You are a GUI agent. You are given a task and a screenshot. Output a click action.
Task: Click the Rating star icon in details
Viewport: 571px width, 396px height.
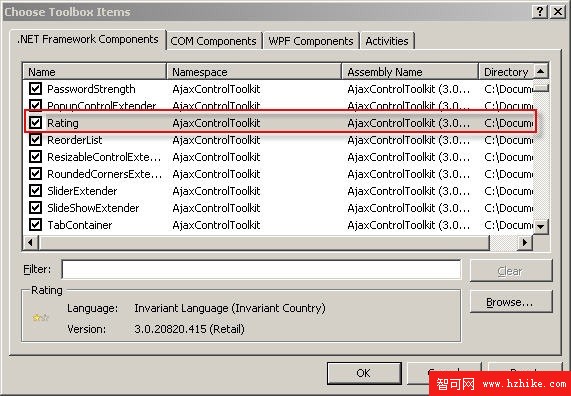point(40,318)
